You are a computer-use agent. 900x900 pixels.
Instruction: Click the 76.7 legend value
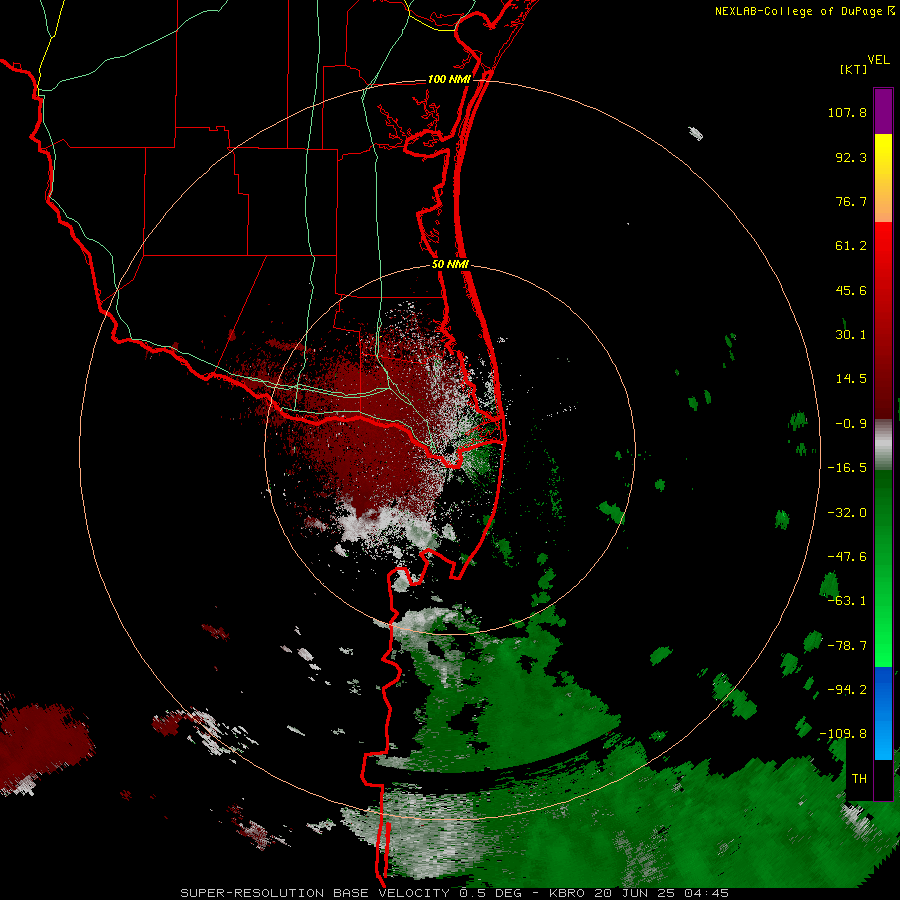pos(851,201)
